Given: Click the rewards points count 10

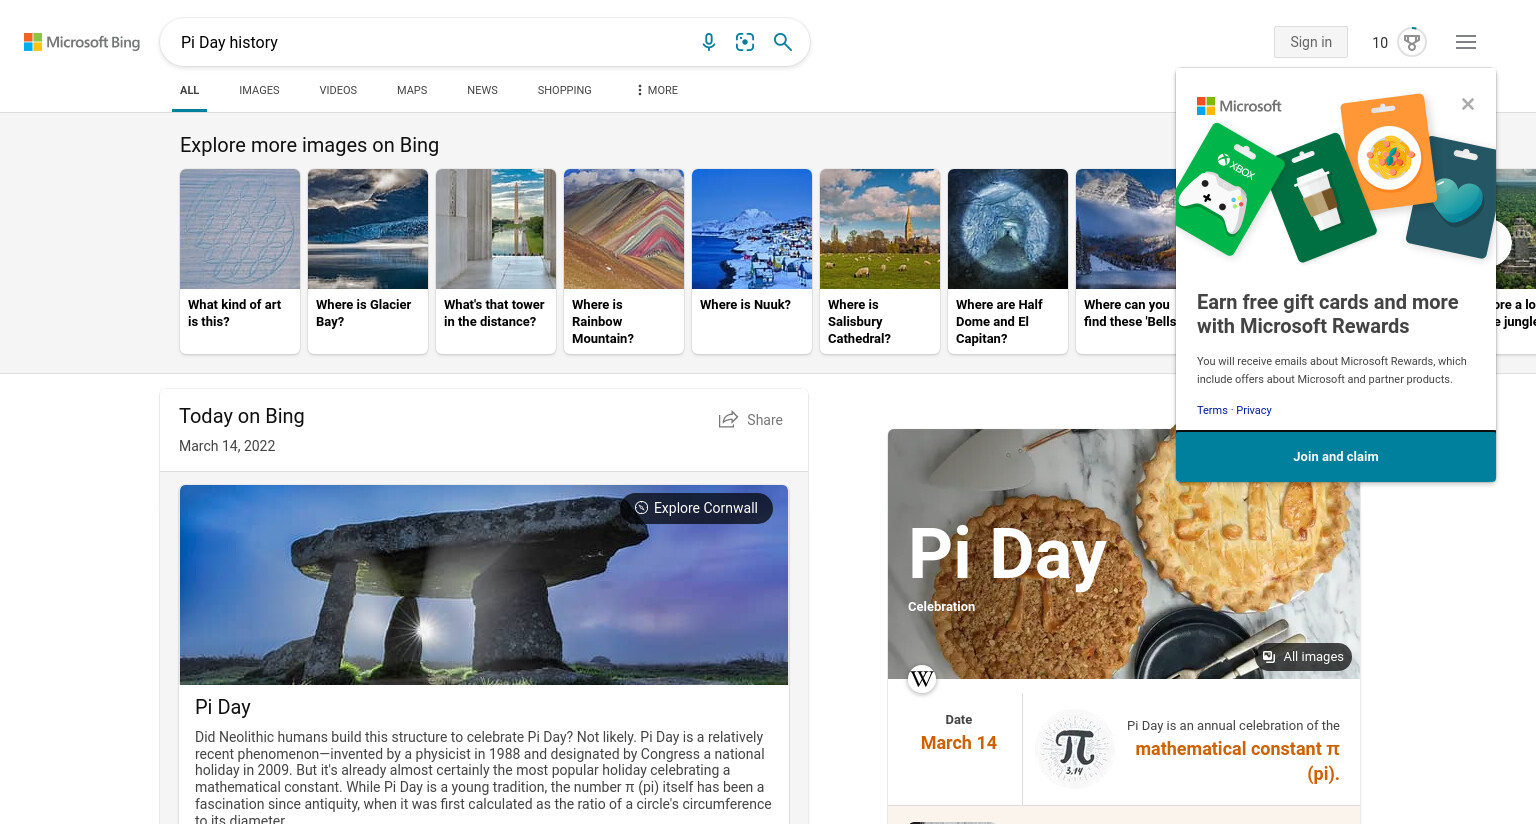Looking at the screenshot, I should click(x=1380, y=42).
